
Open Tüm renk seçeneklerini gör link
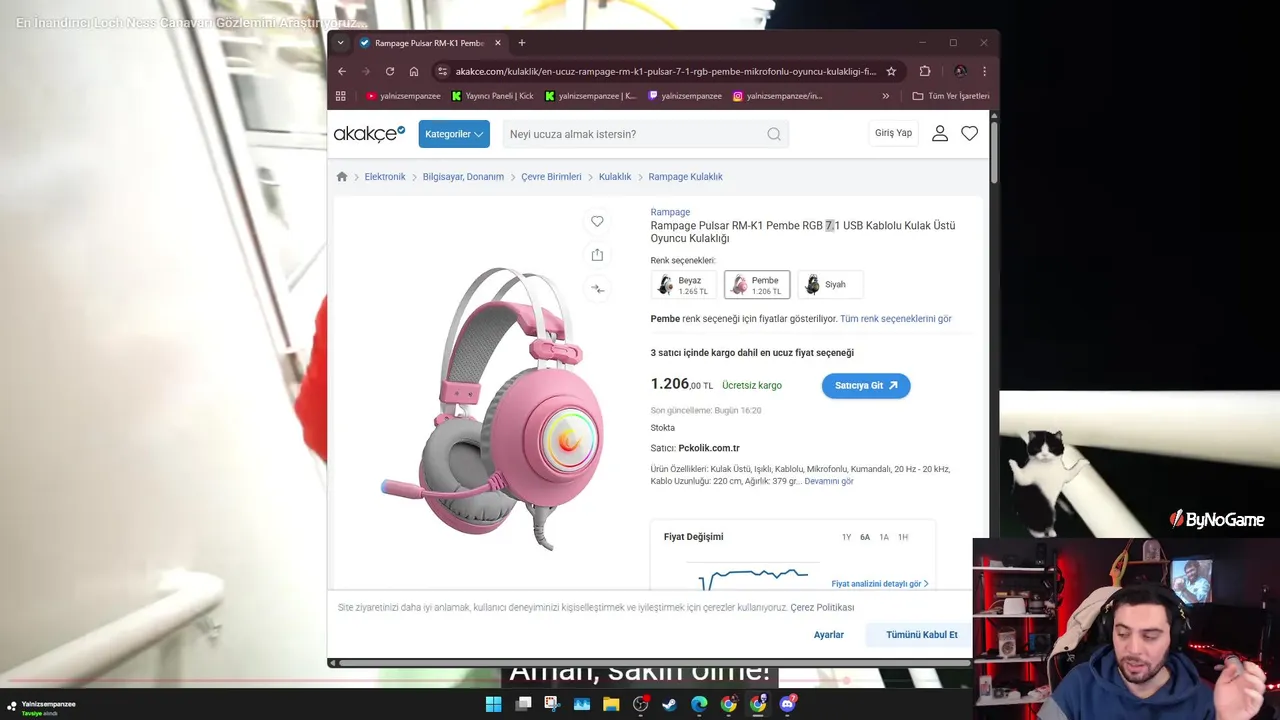click(x=896, y=319)
